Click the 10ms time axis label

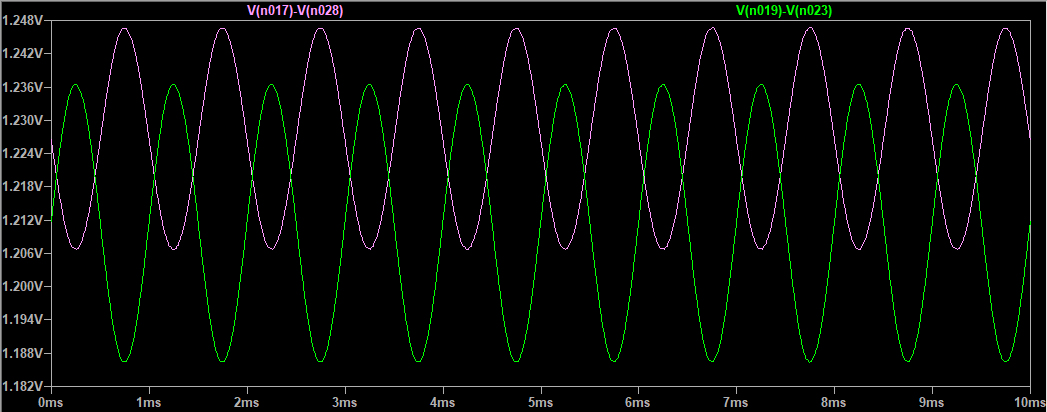(1029, 403)
